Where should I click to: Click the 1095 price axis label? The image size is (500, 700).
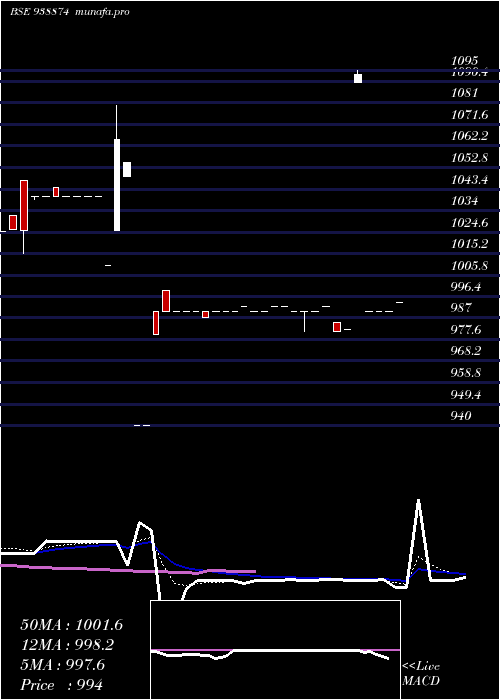pyautogui.click(x=465, y=60)
